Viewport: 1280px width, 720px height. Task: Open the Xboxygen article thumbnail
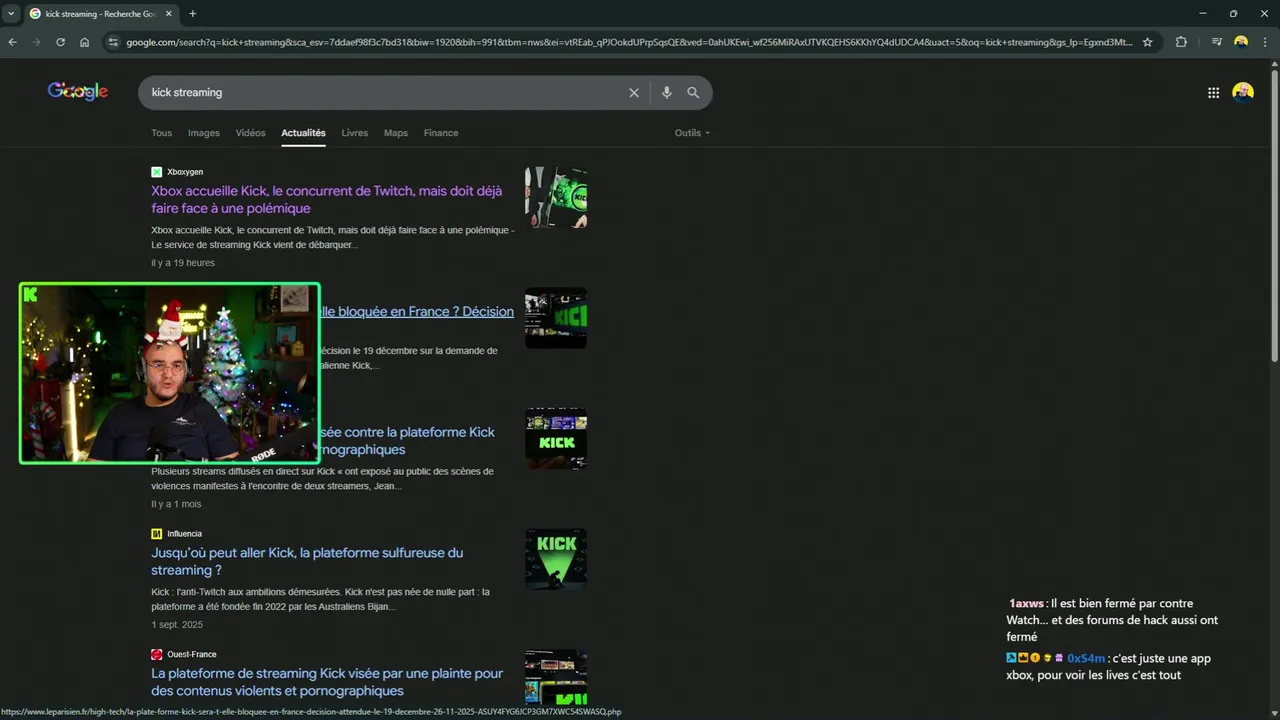point(556,197)
